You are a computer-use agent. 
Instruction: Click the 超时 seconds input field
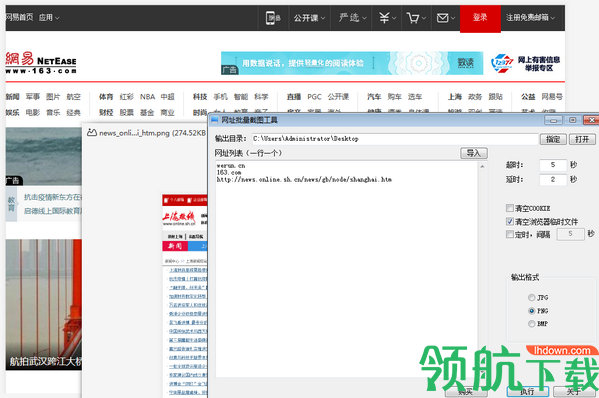point(553,165)
